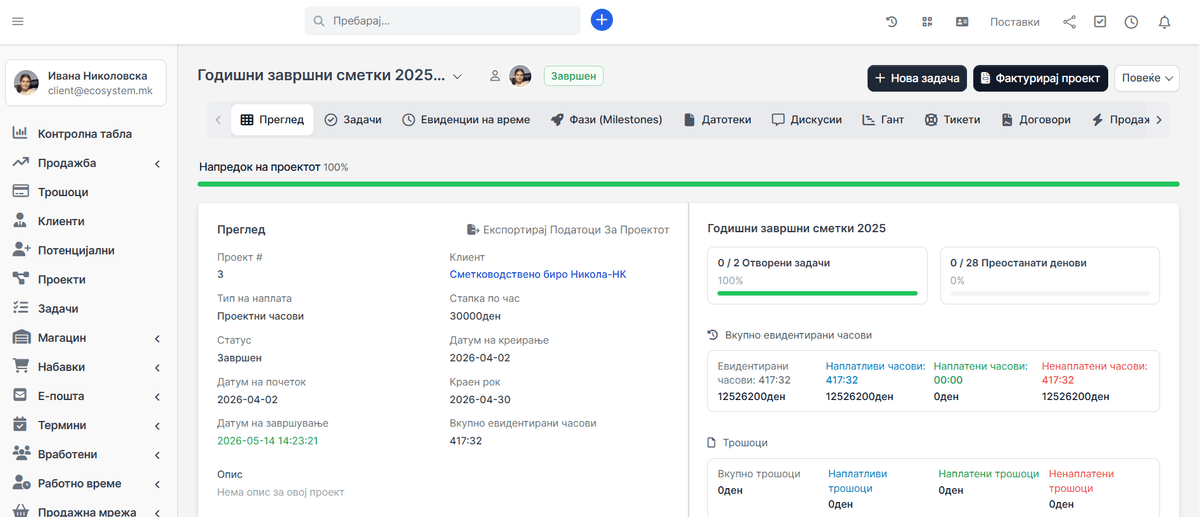Image resolution: width=1200 pixels, height=517 pixels.
Task: Click 0 / 2 Отворени задачи card
Action: [817, 275]
